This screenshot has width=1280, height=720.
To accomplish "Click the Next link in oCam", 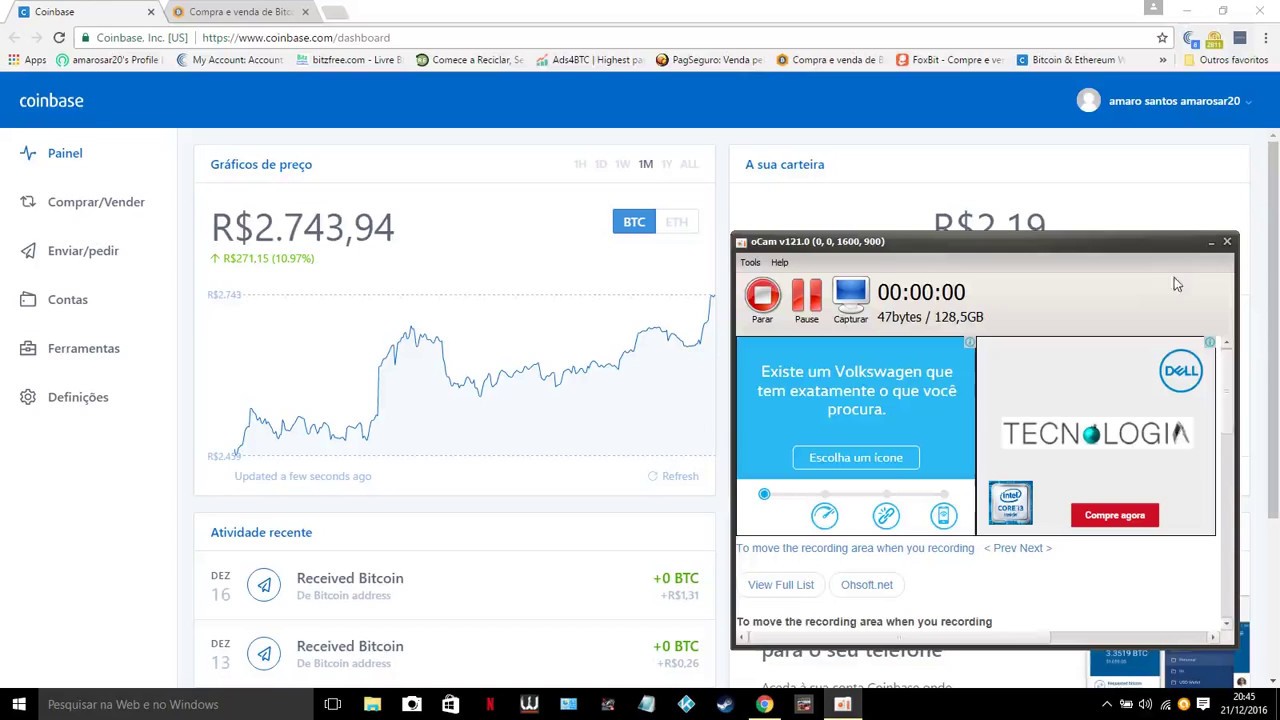I will click(1036, 548).
